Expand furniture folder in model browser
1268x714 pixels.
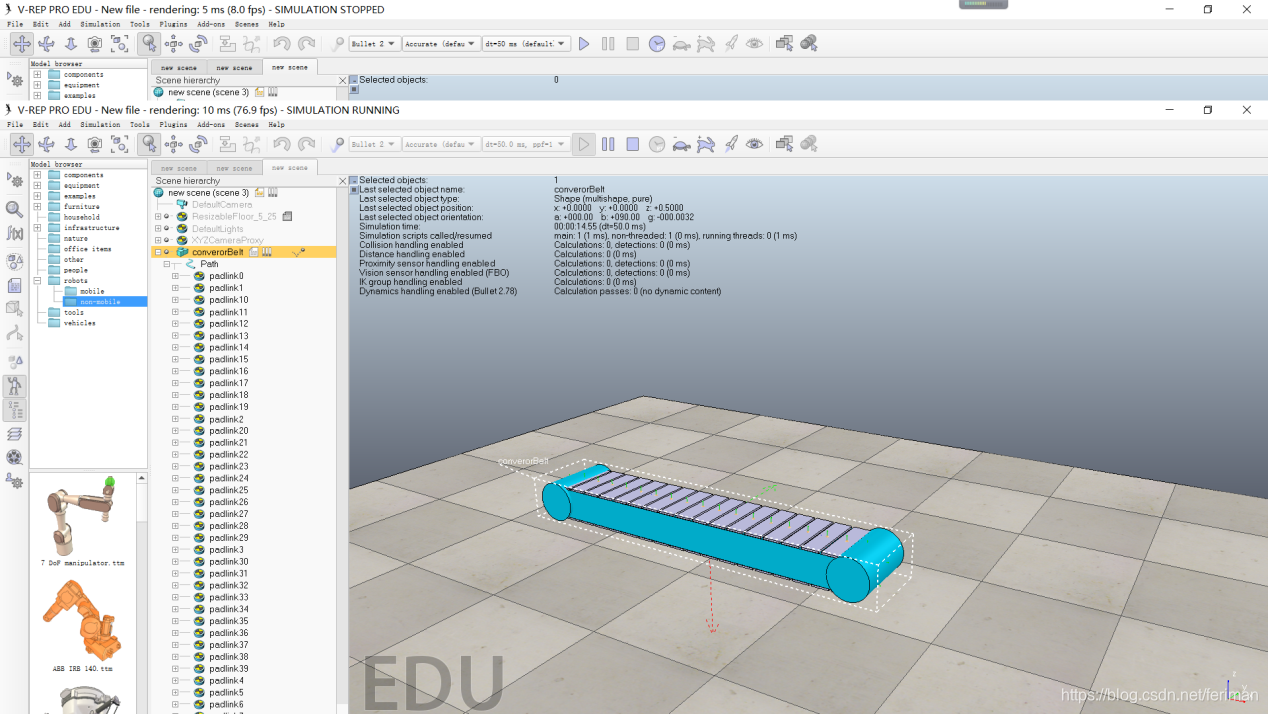pos(37,207)
